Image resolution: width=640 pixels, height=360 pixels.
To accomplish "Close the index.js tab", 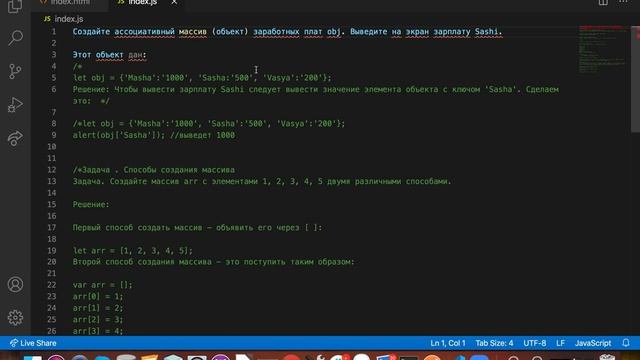I will [x=174, y=2].
